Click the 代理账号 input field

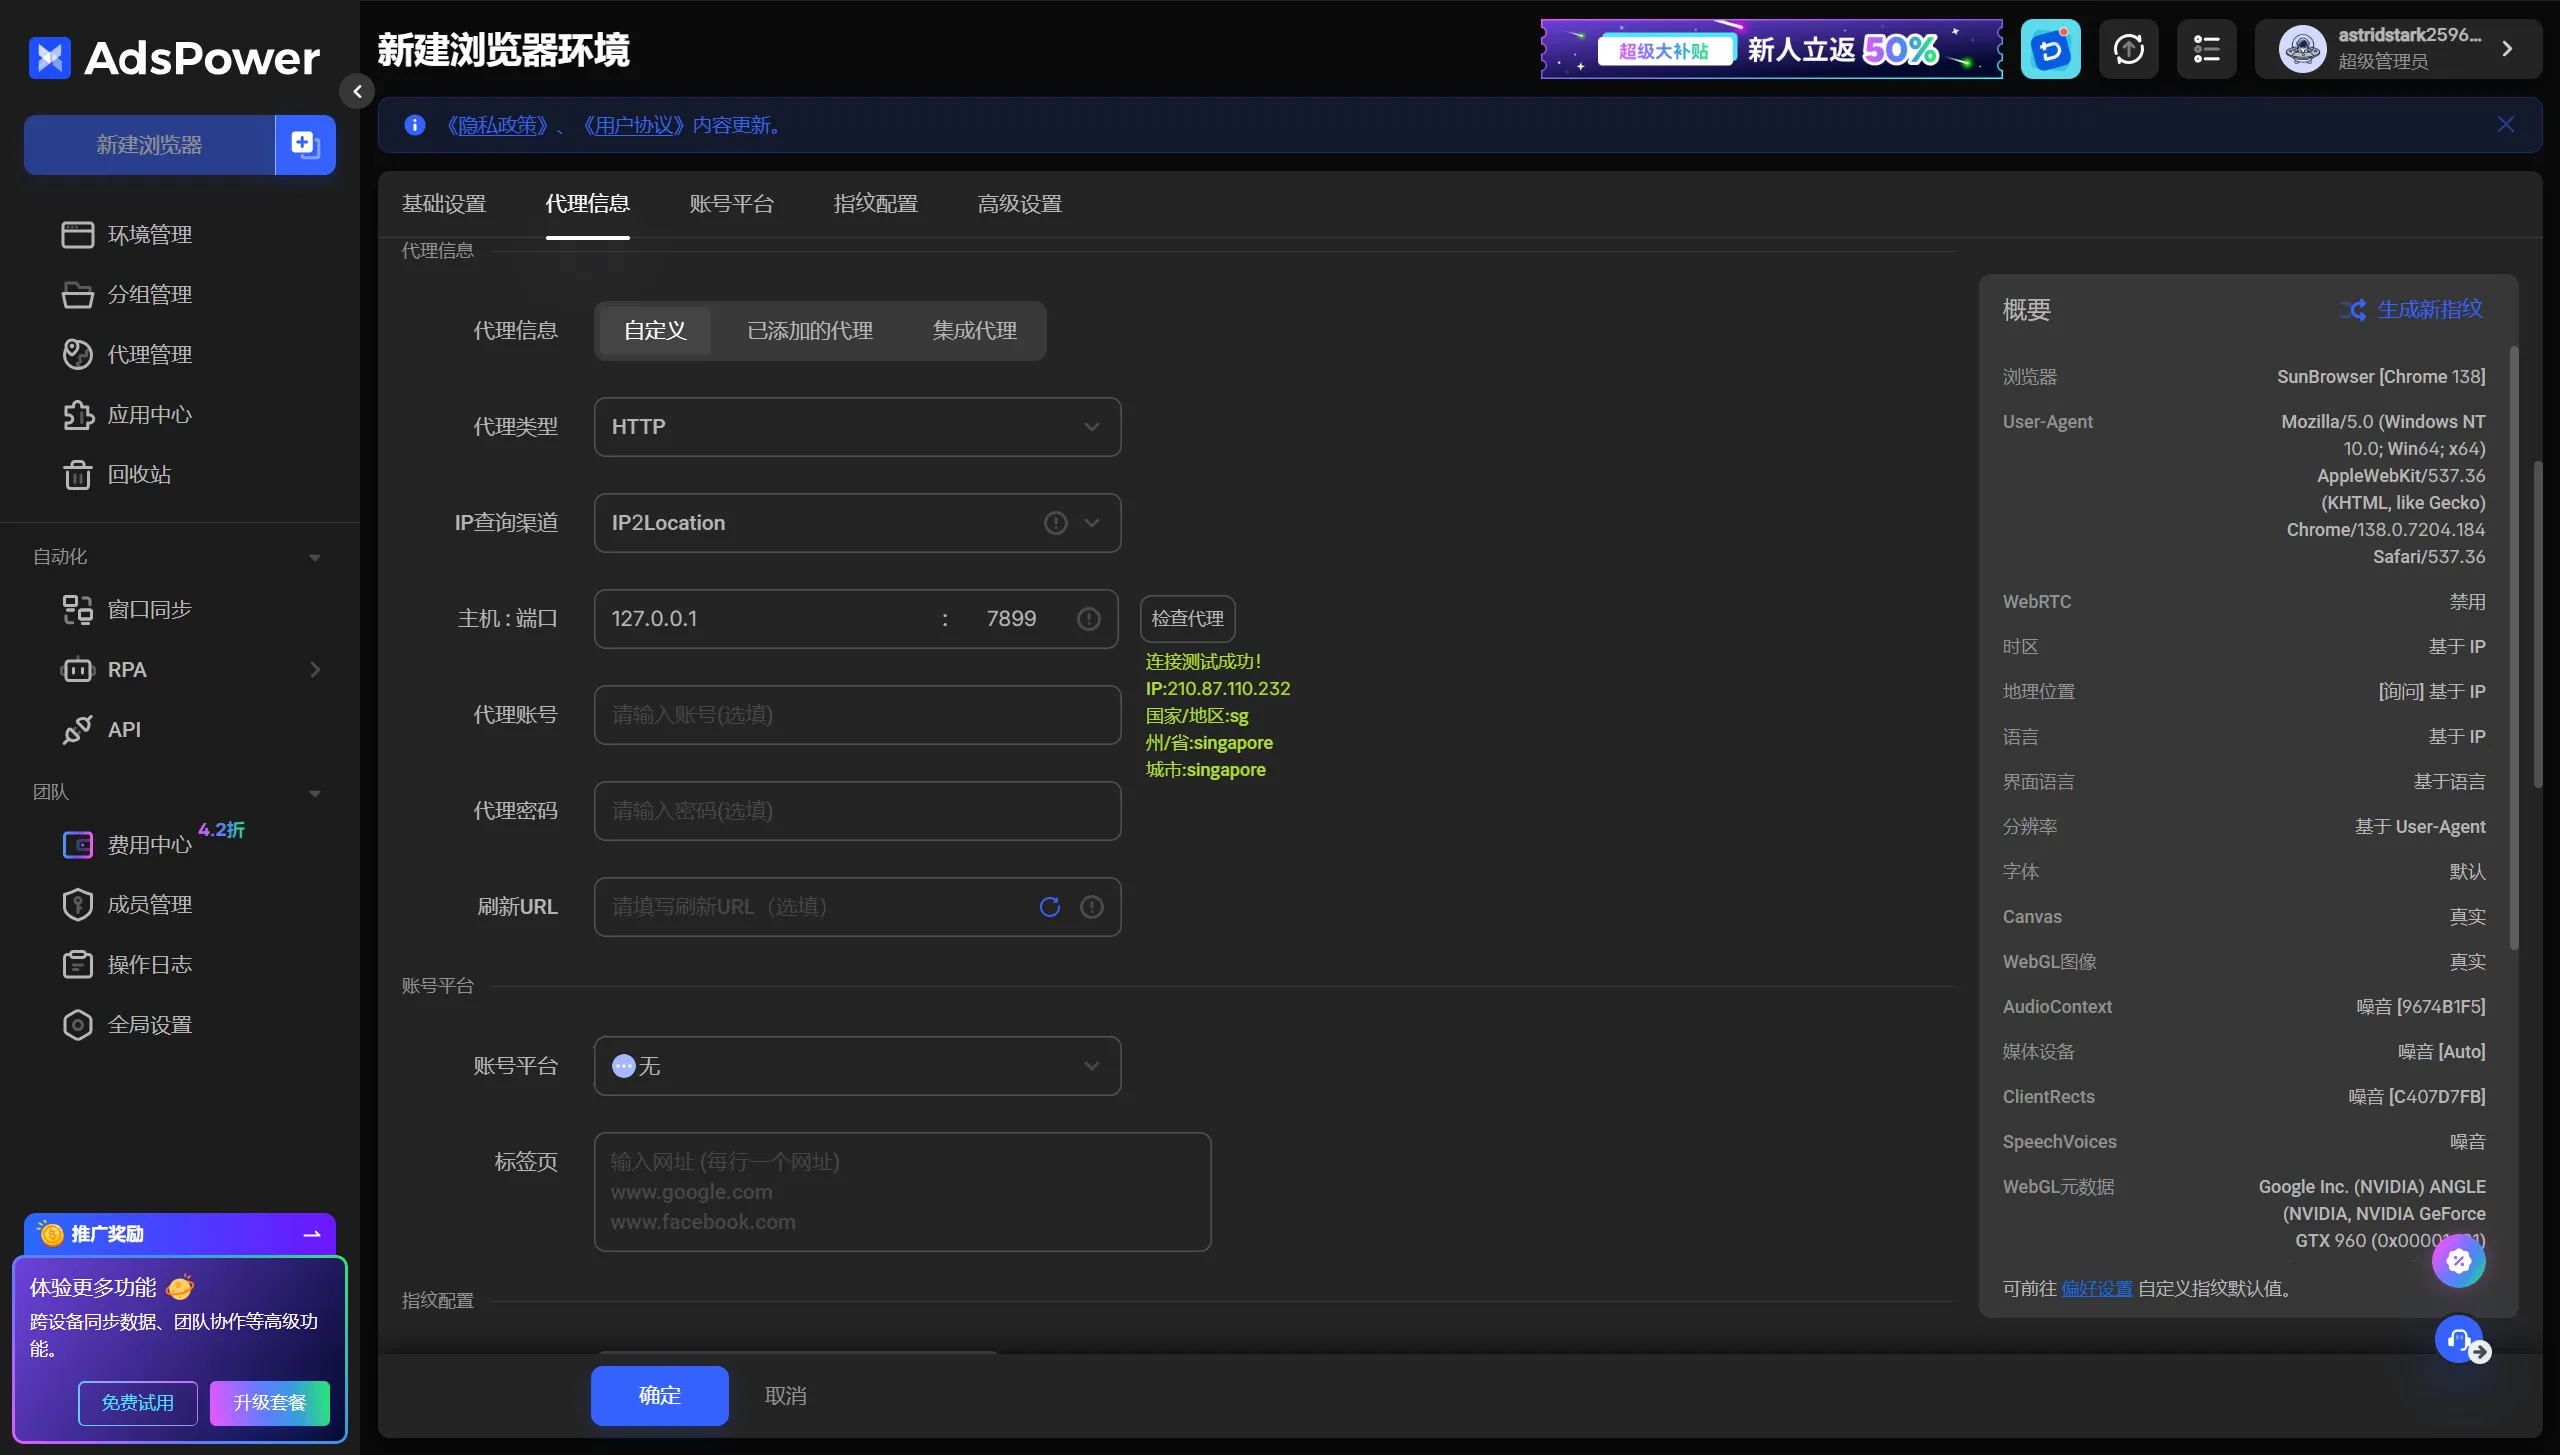pos(857,715)
